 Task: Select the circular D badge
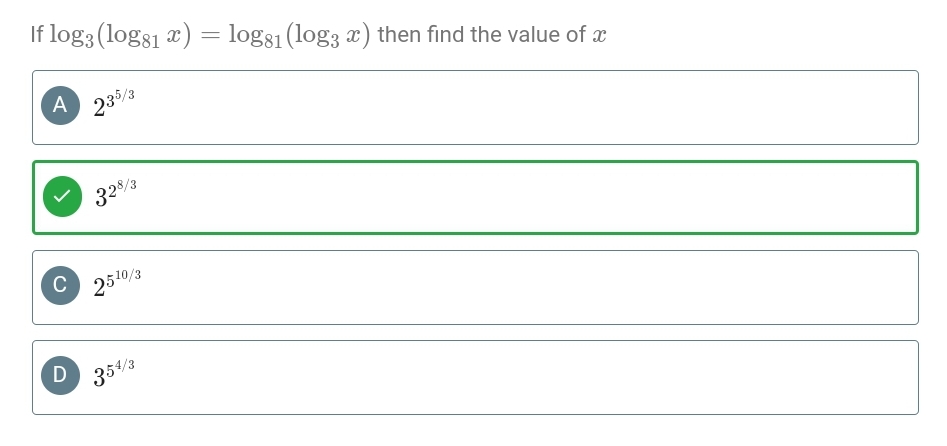click(x=60, y=375)
